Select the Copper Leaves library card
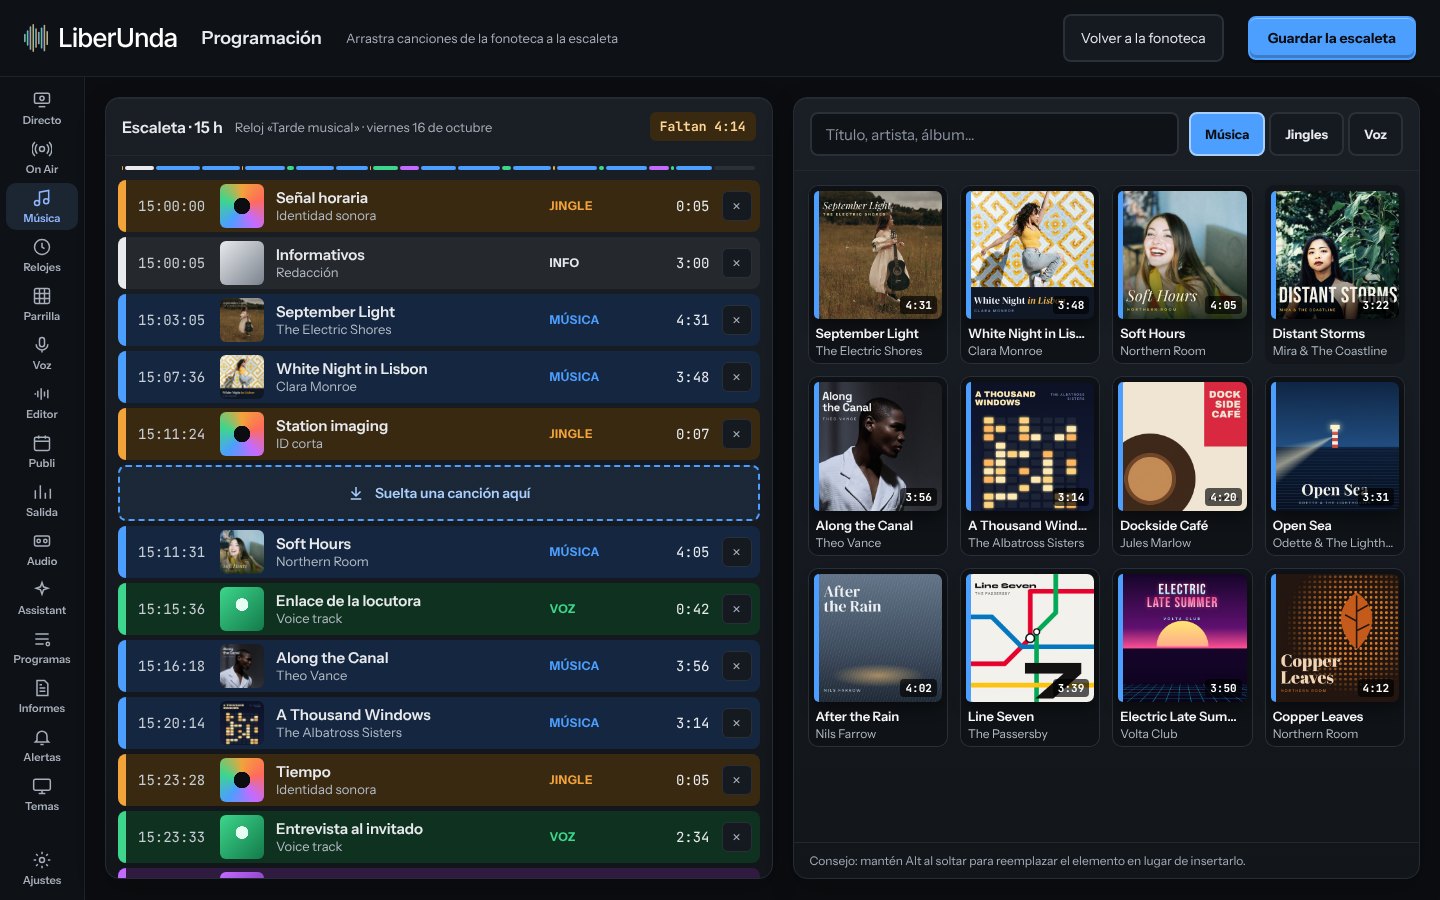The width and height of the screenshot is (1440, 900). pyautogui.click(x=1335, y=657)
